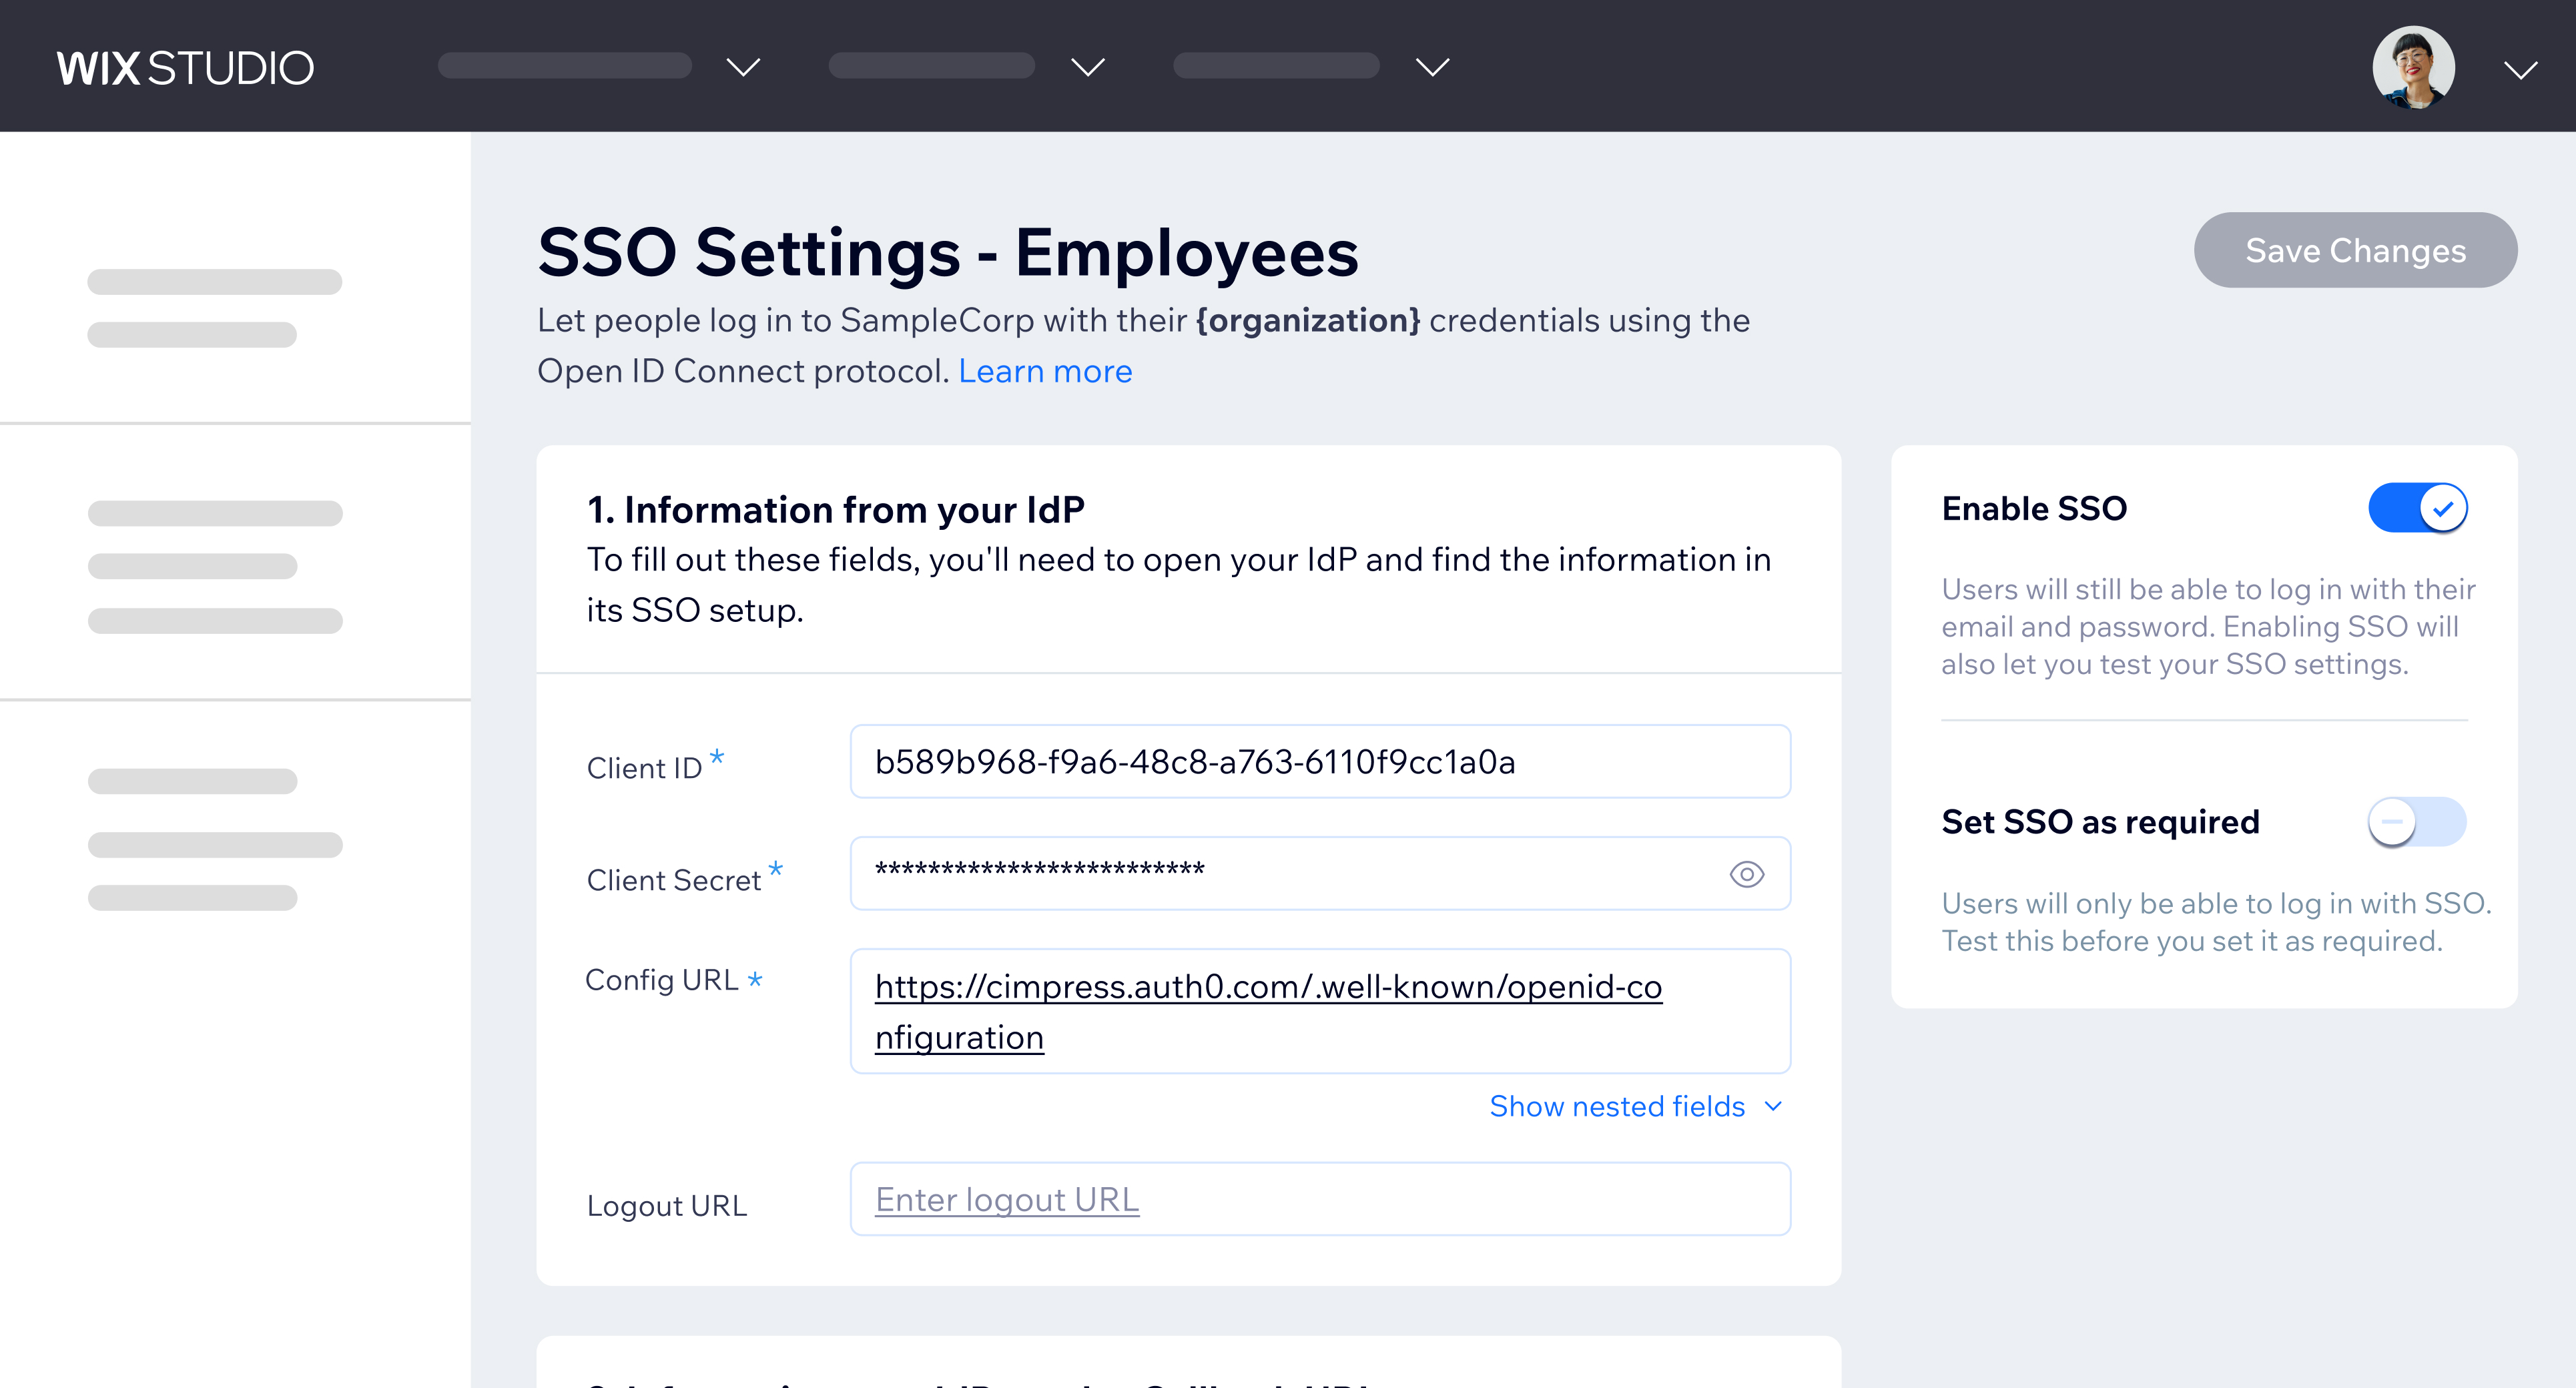Click into the Client ID field
Image resolution: width=2576 pixels, height=1388 pixels.
coord(1320,762)
